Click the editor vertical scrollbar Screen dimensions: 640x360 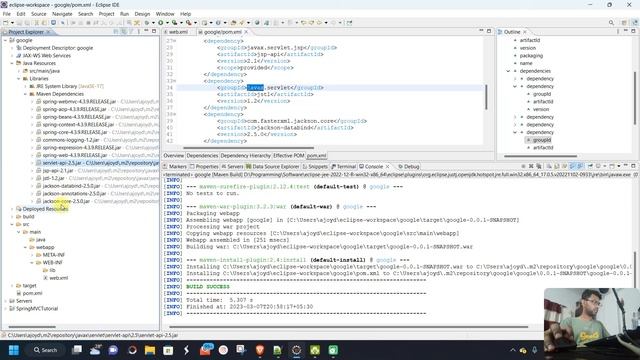pos(486,97)
